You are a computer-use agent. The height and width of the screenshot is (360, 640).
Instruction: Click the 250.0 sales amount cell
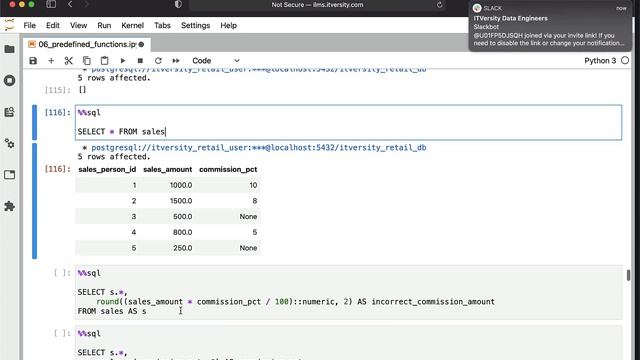[x=182, y=248]
